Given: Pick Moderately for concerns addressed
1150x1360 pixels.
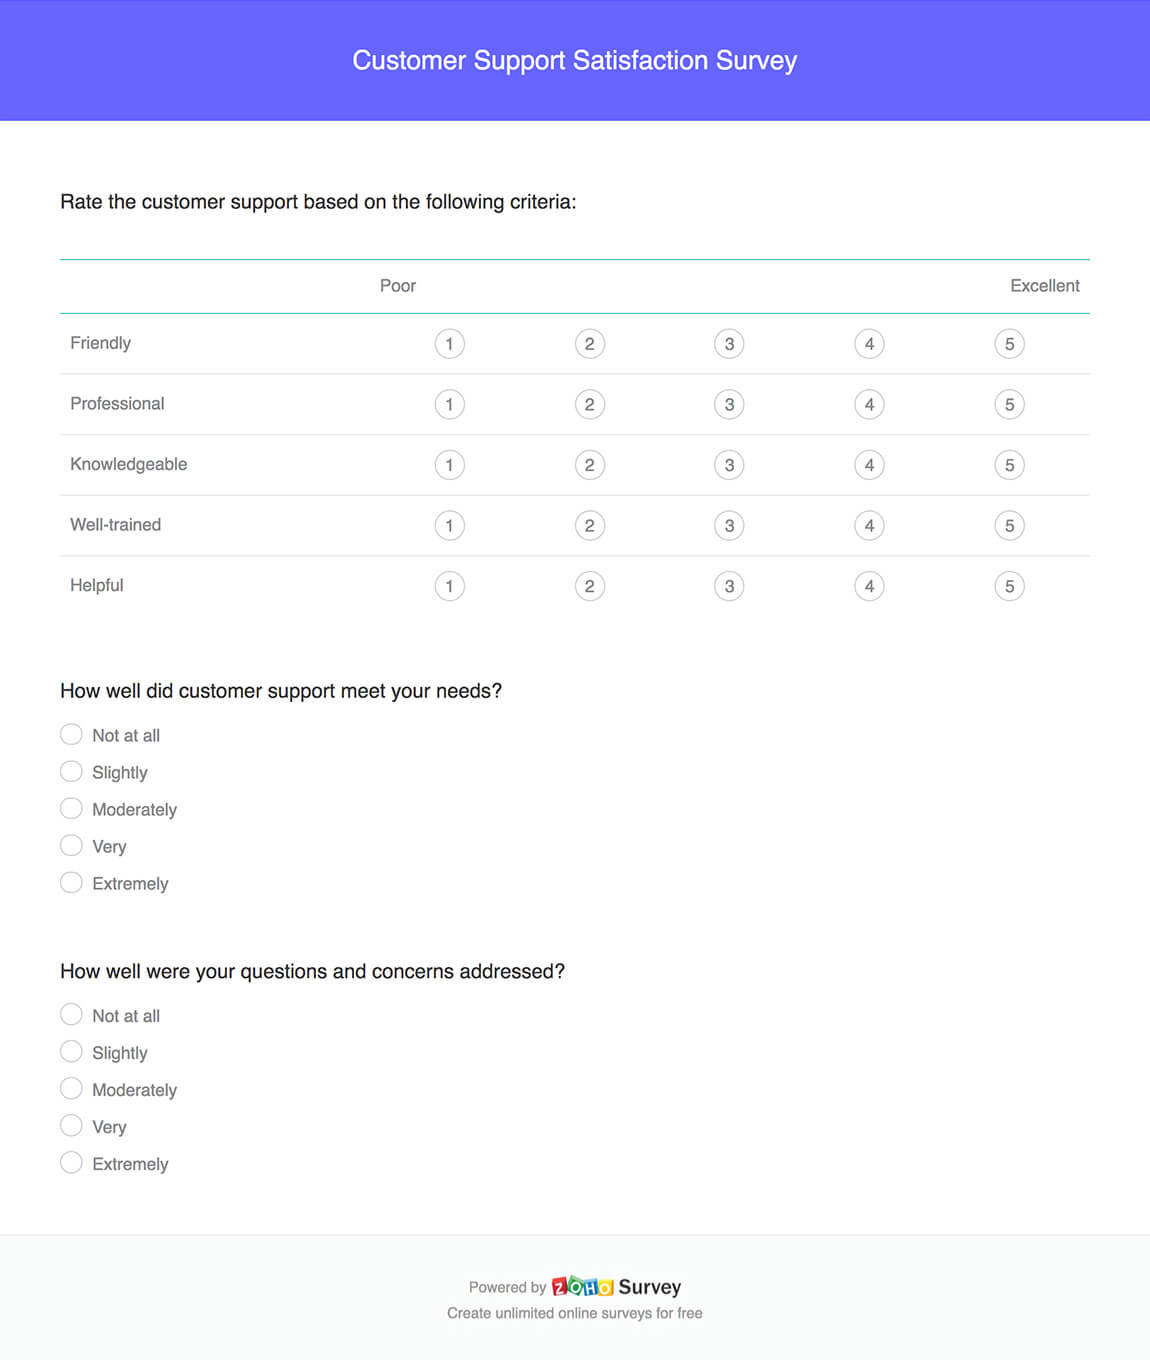Looking at the screenshot, I should click(71, 1087).
